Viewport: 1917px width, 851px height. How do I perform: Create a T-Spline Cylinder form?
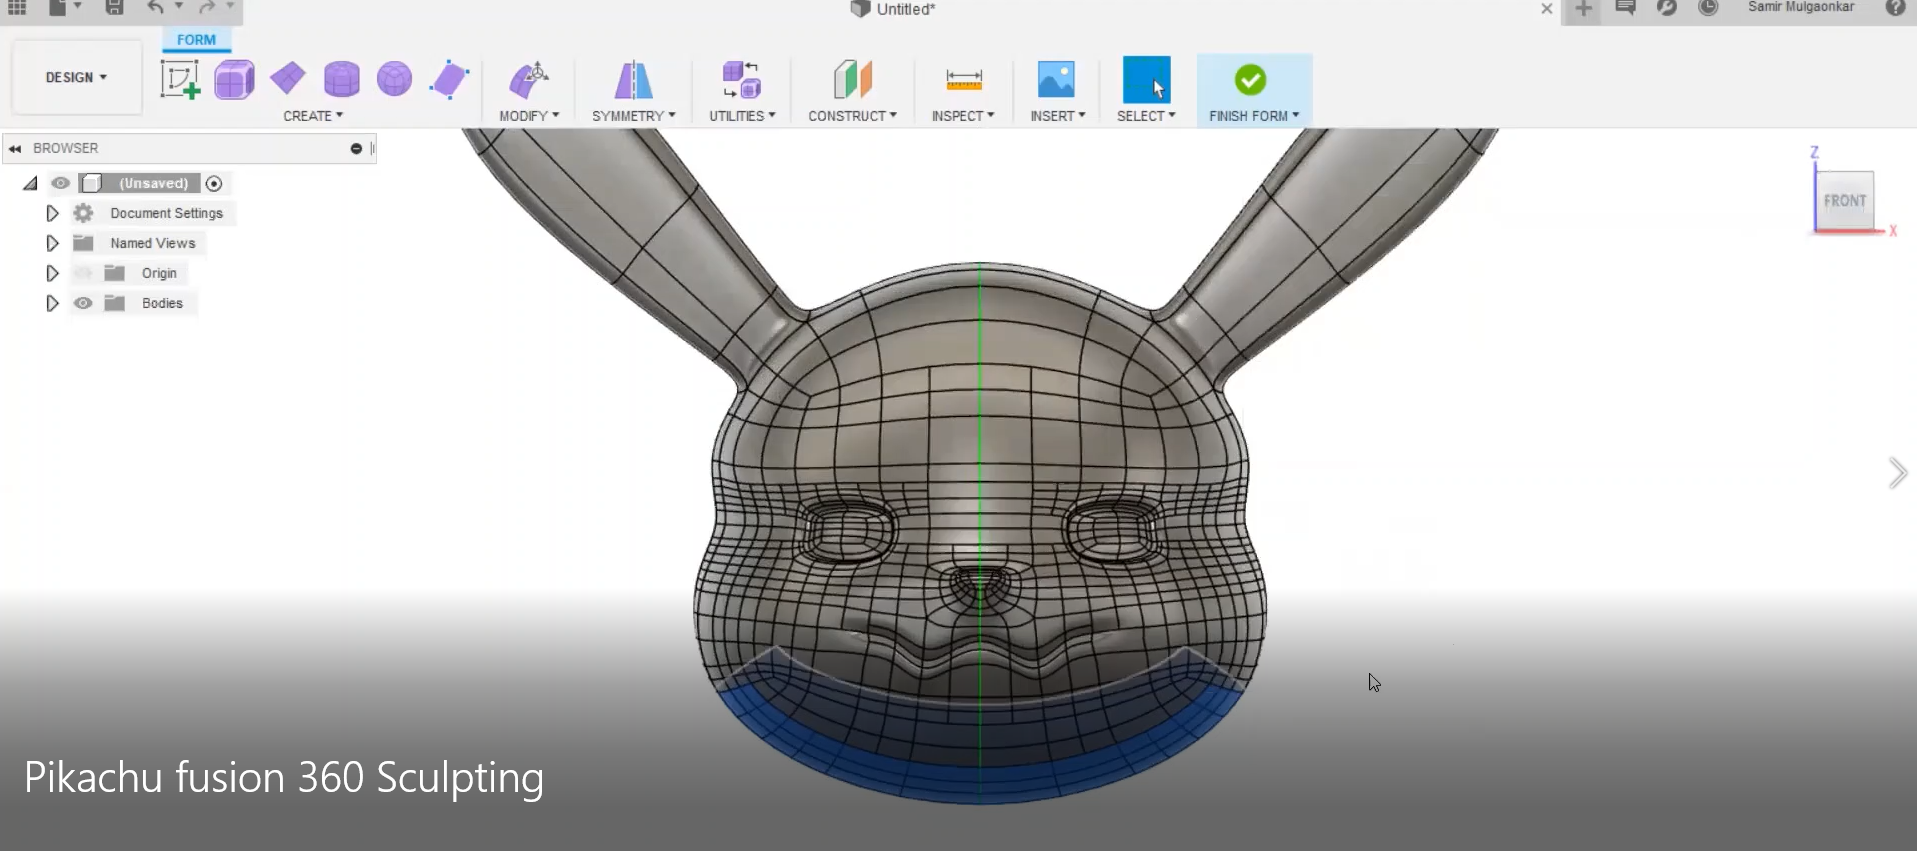[341, 79]
